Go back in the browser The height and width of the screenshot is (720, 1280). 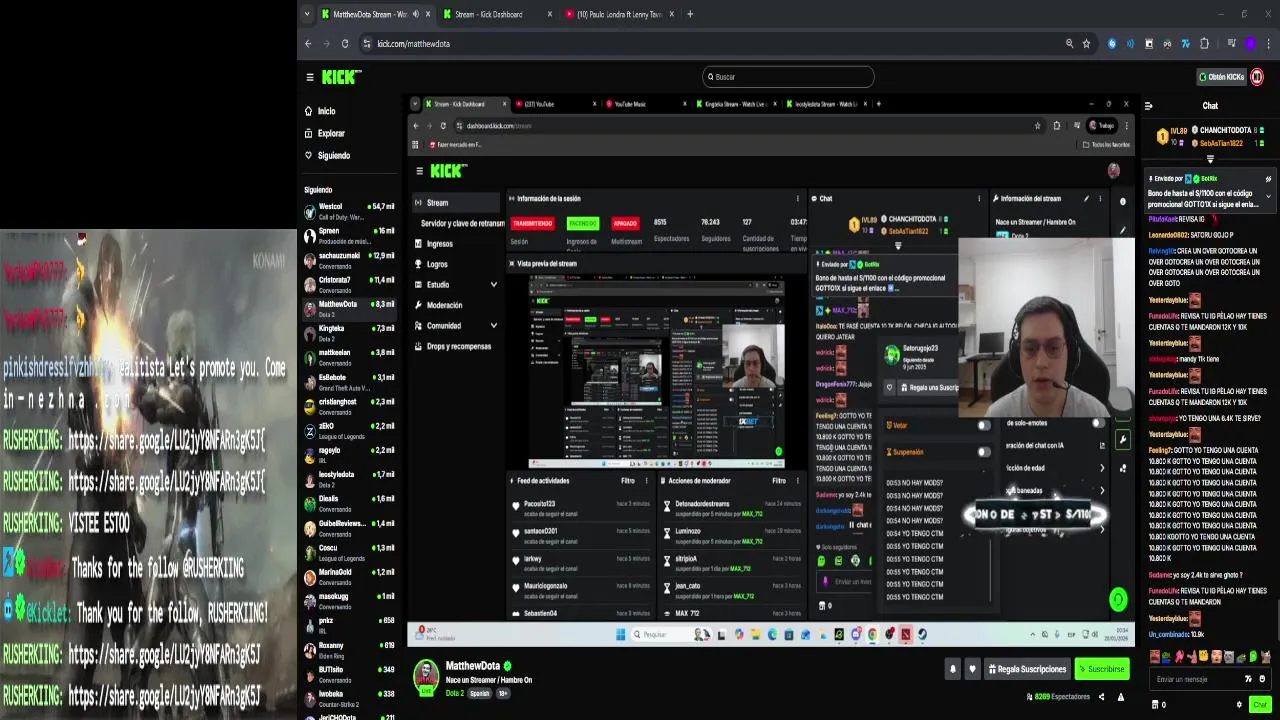coord(308,44)
